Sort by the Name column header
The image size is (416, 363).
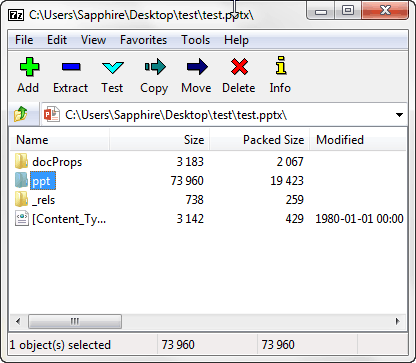(x=59, y=140)
